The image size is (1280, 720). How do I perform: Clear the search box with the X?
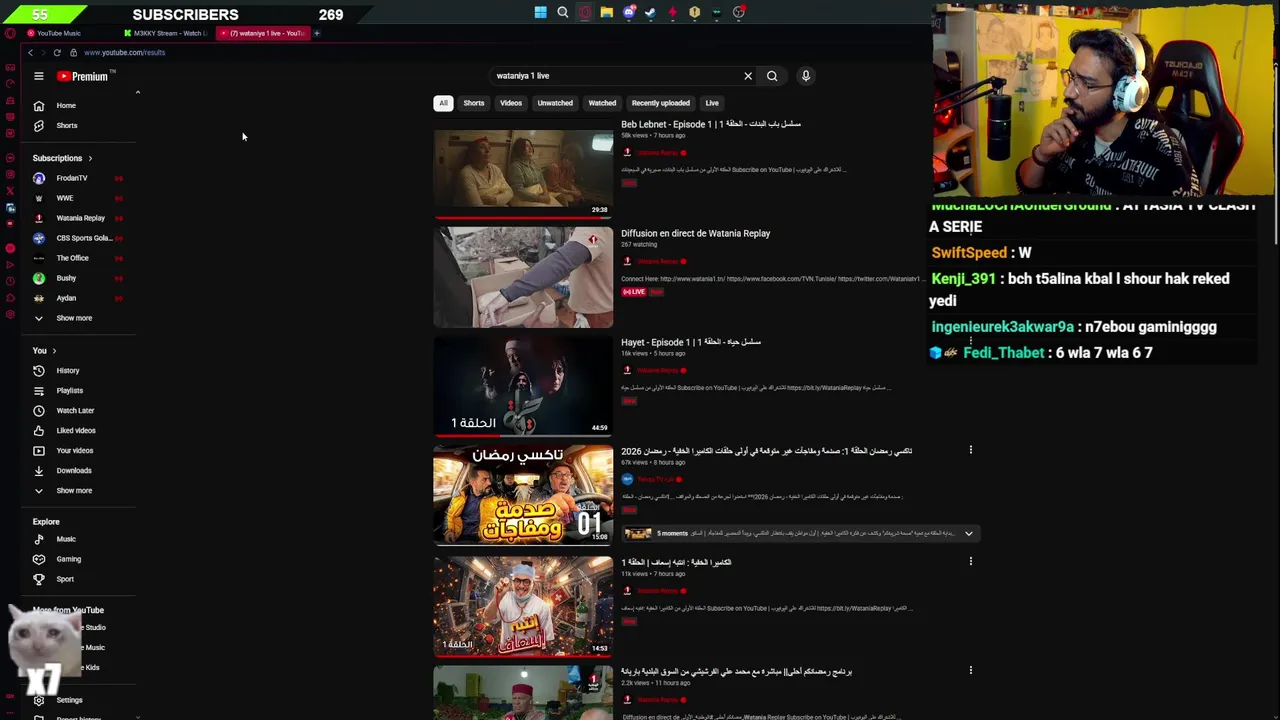[x=748, y=76]
